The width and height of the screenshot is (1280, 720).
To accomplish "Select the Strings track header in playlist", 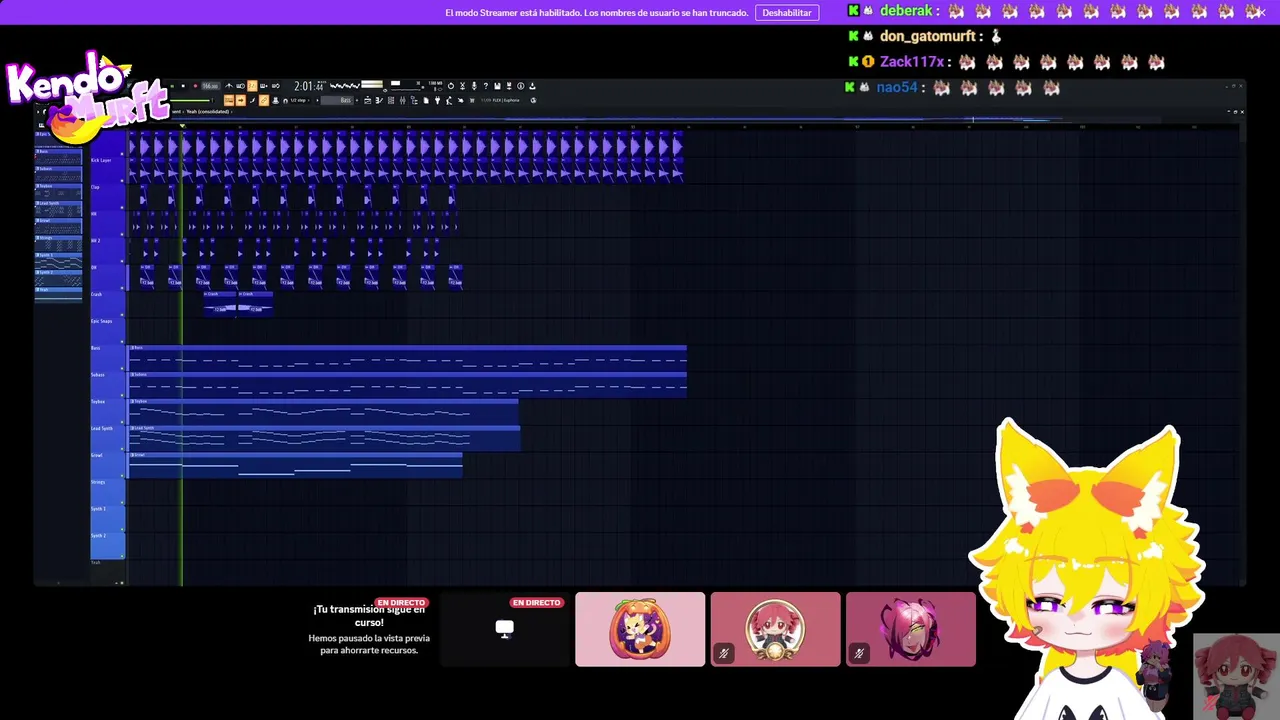I will [106, 493].
